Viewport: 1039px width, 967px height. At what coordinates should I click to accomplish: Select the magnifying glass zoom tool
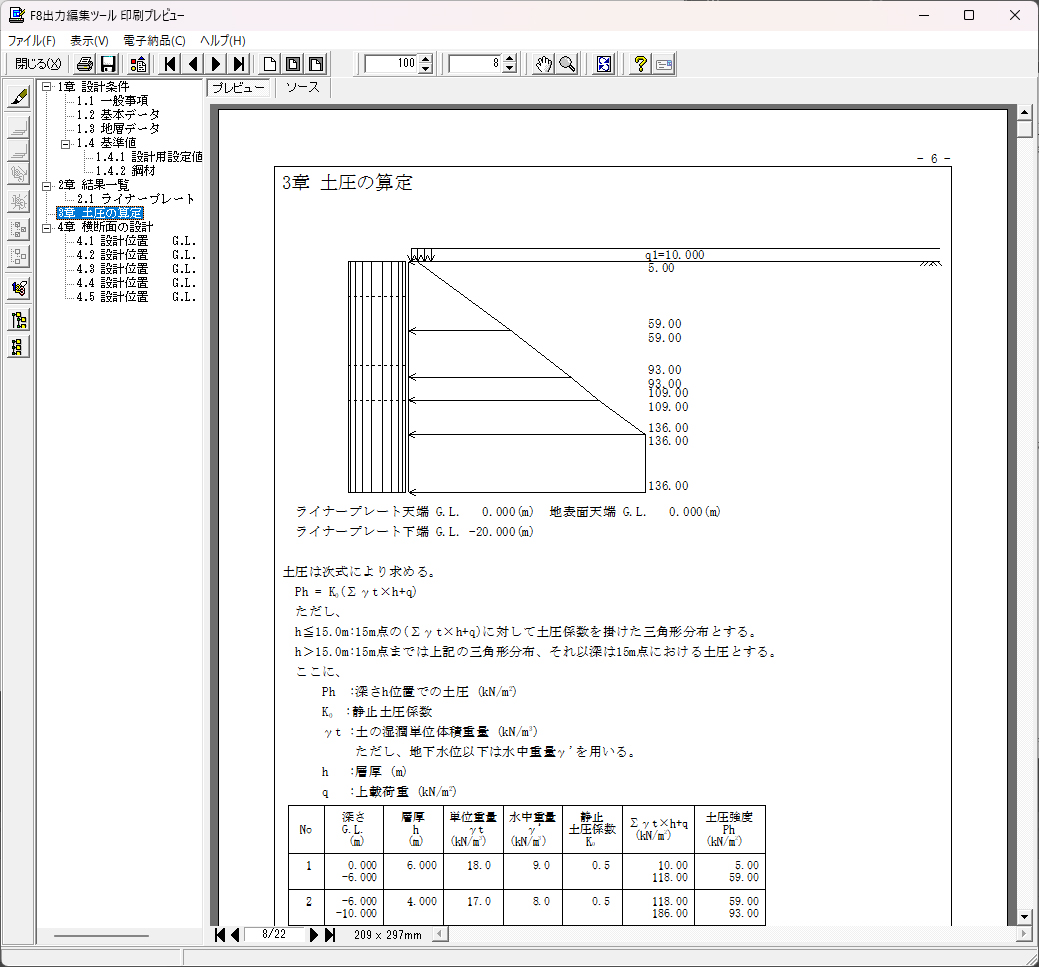[567, 64]
